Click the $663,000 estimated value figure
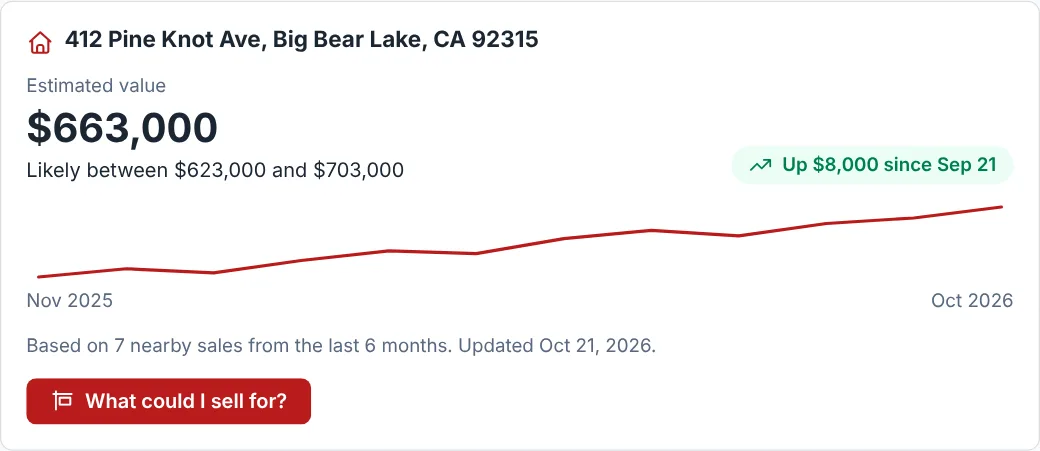 [122, 127]
